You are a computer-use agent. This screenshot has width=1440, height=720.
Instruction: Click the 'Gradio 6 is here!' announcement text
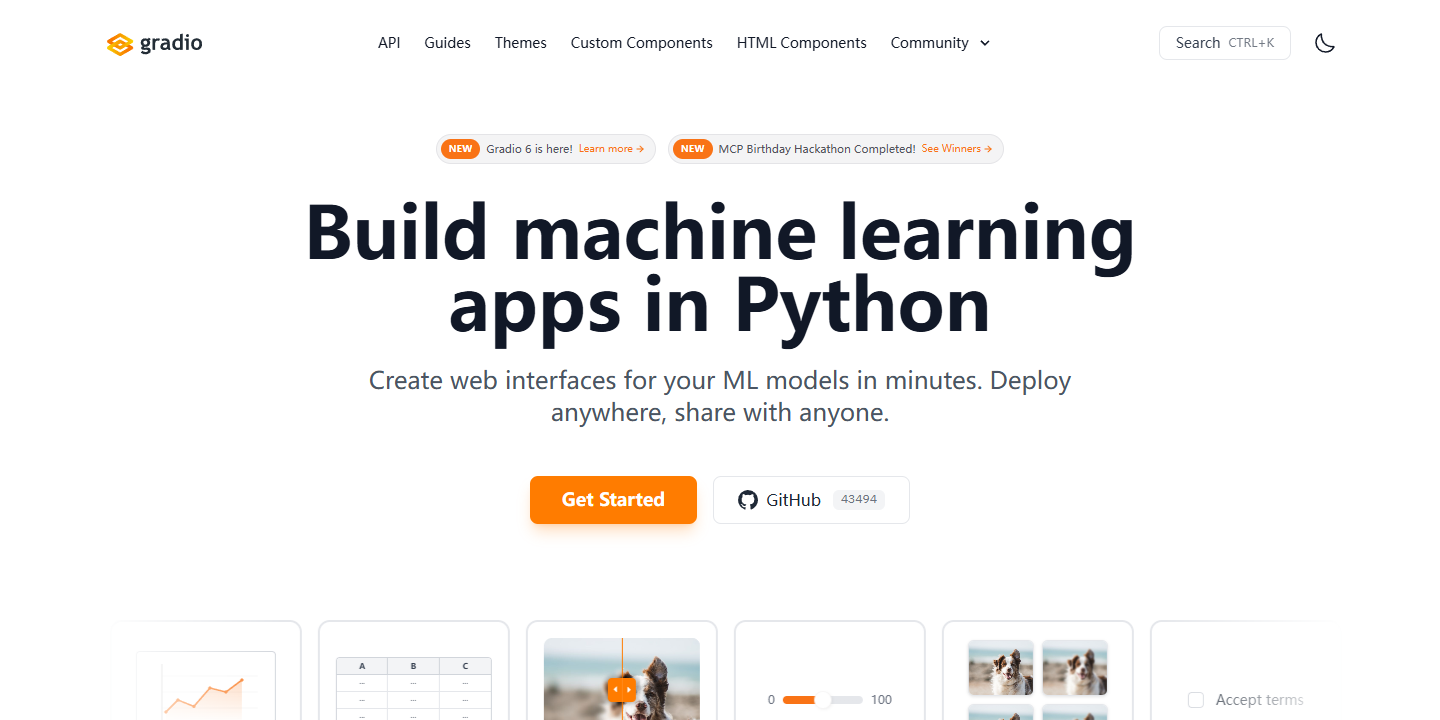click(530, 149)
